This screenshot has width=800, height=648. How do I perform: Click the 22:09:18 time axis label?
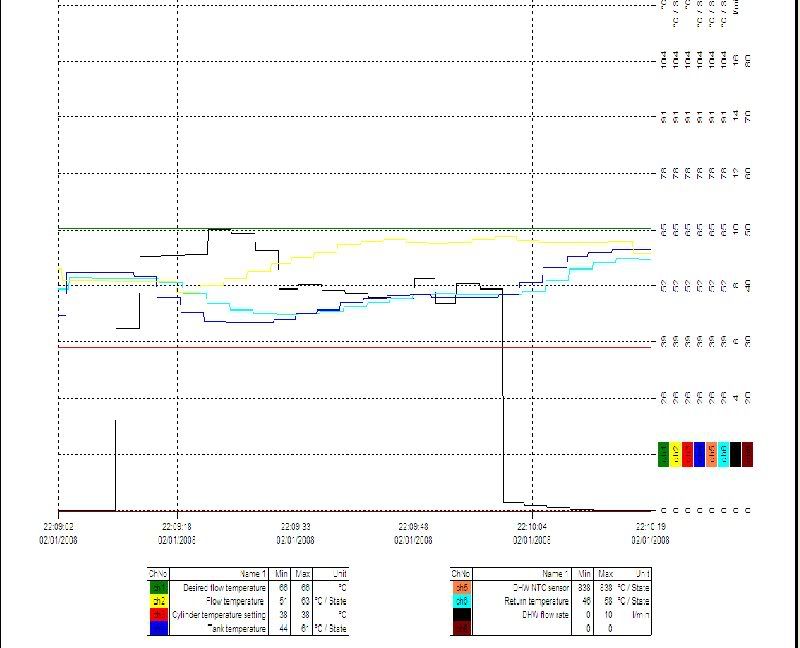177,526
